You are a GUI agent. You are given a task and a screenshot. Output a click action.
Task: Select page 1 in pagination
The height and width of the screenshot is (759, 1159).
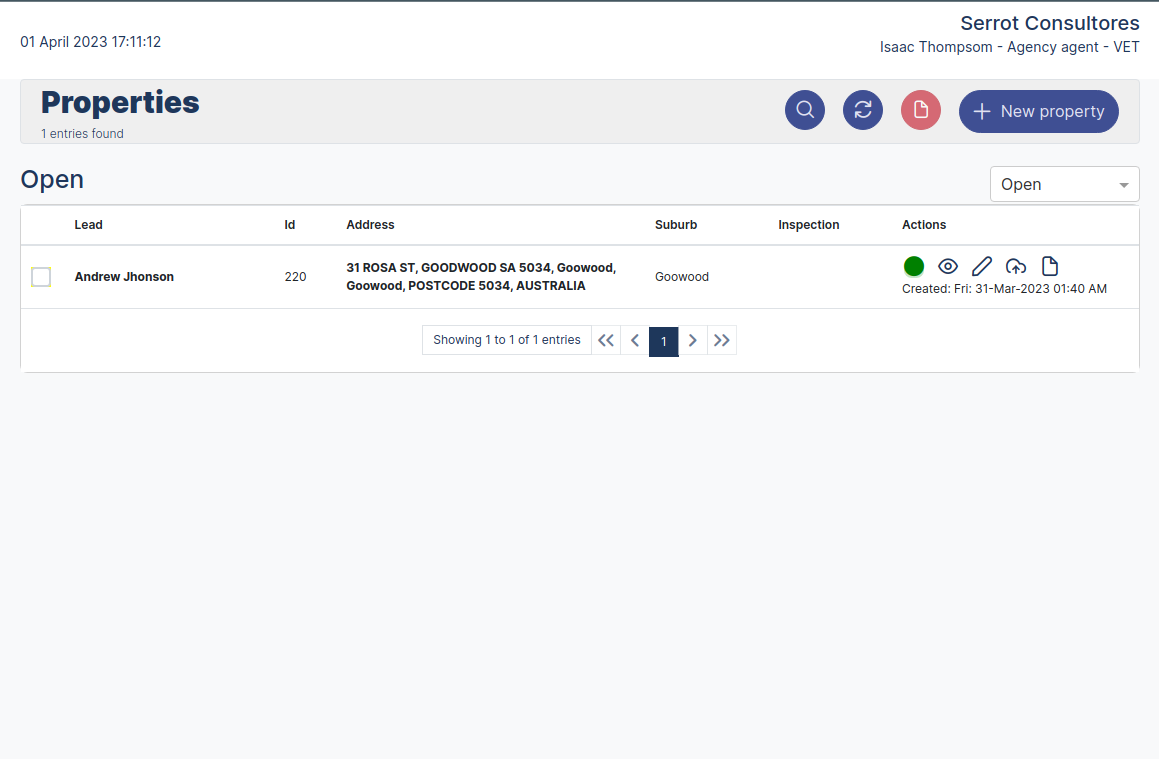point(663,341)
